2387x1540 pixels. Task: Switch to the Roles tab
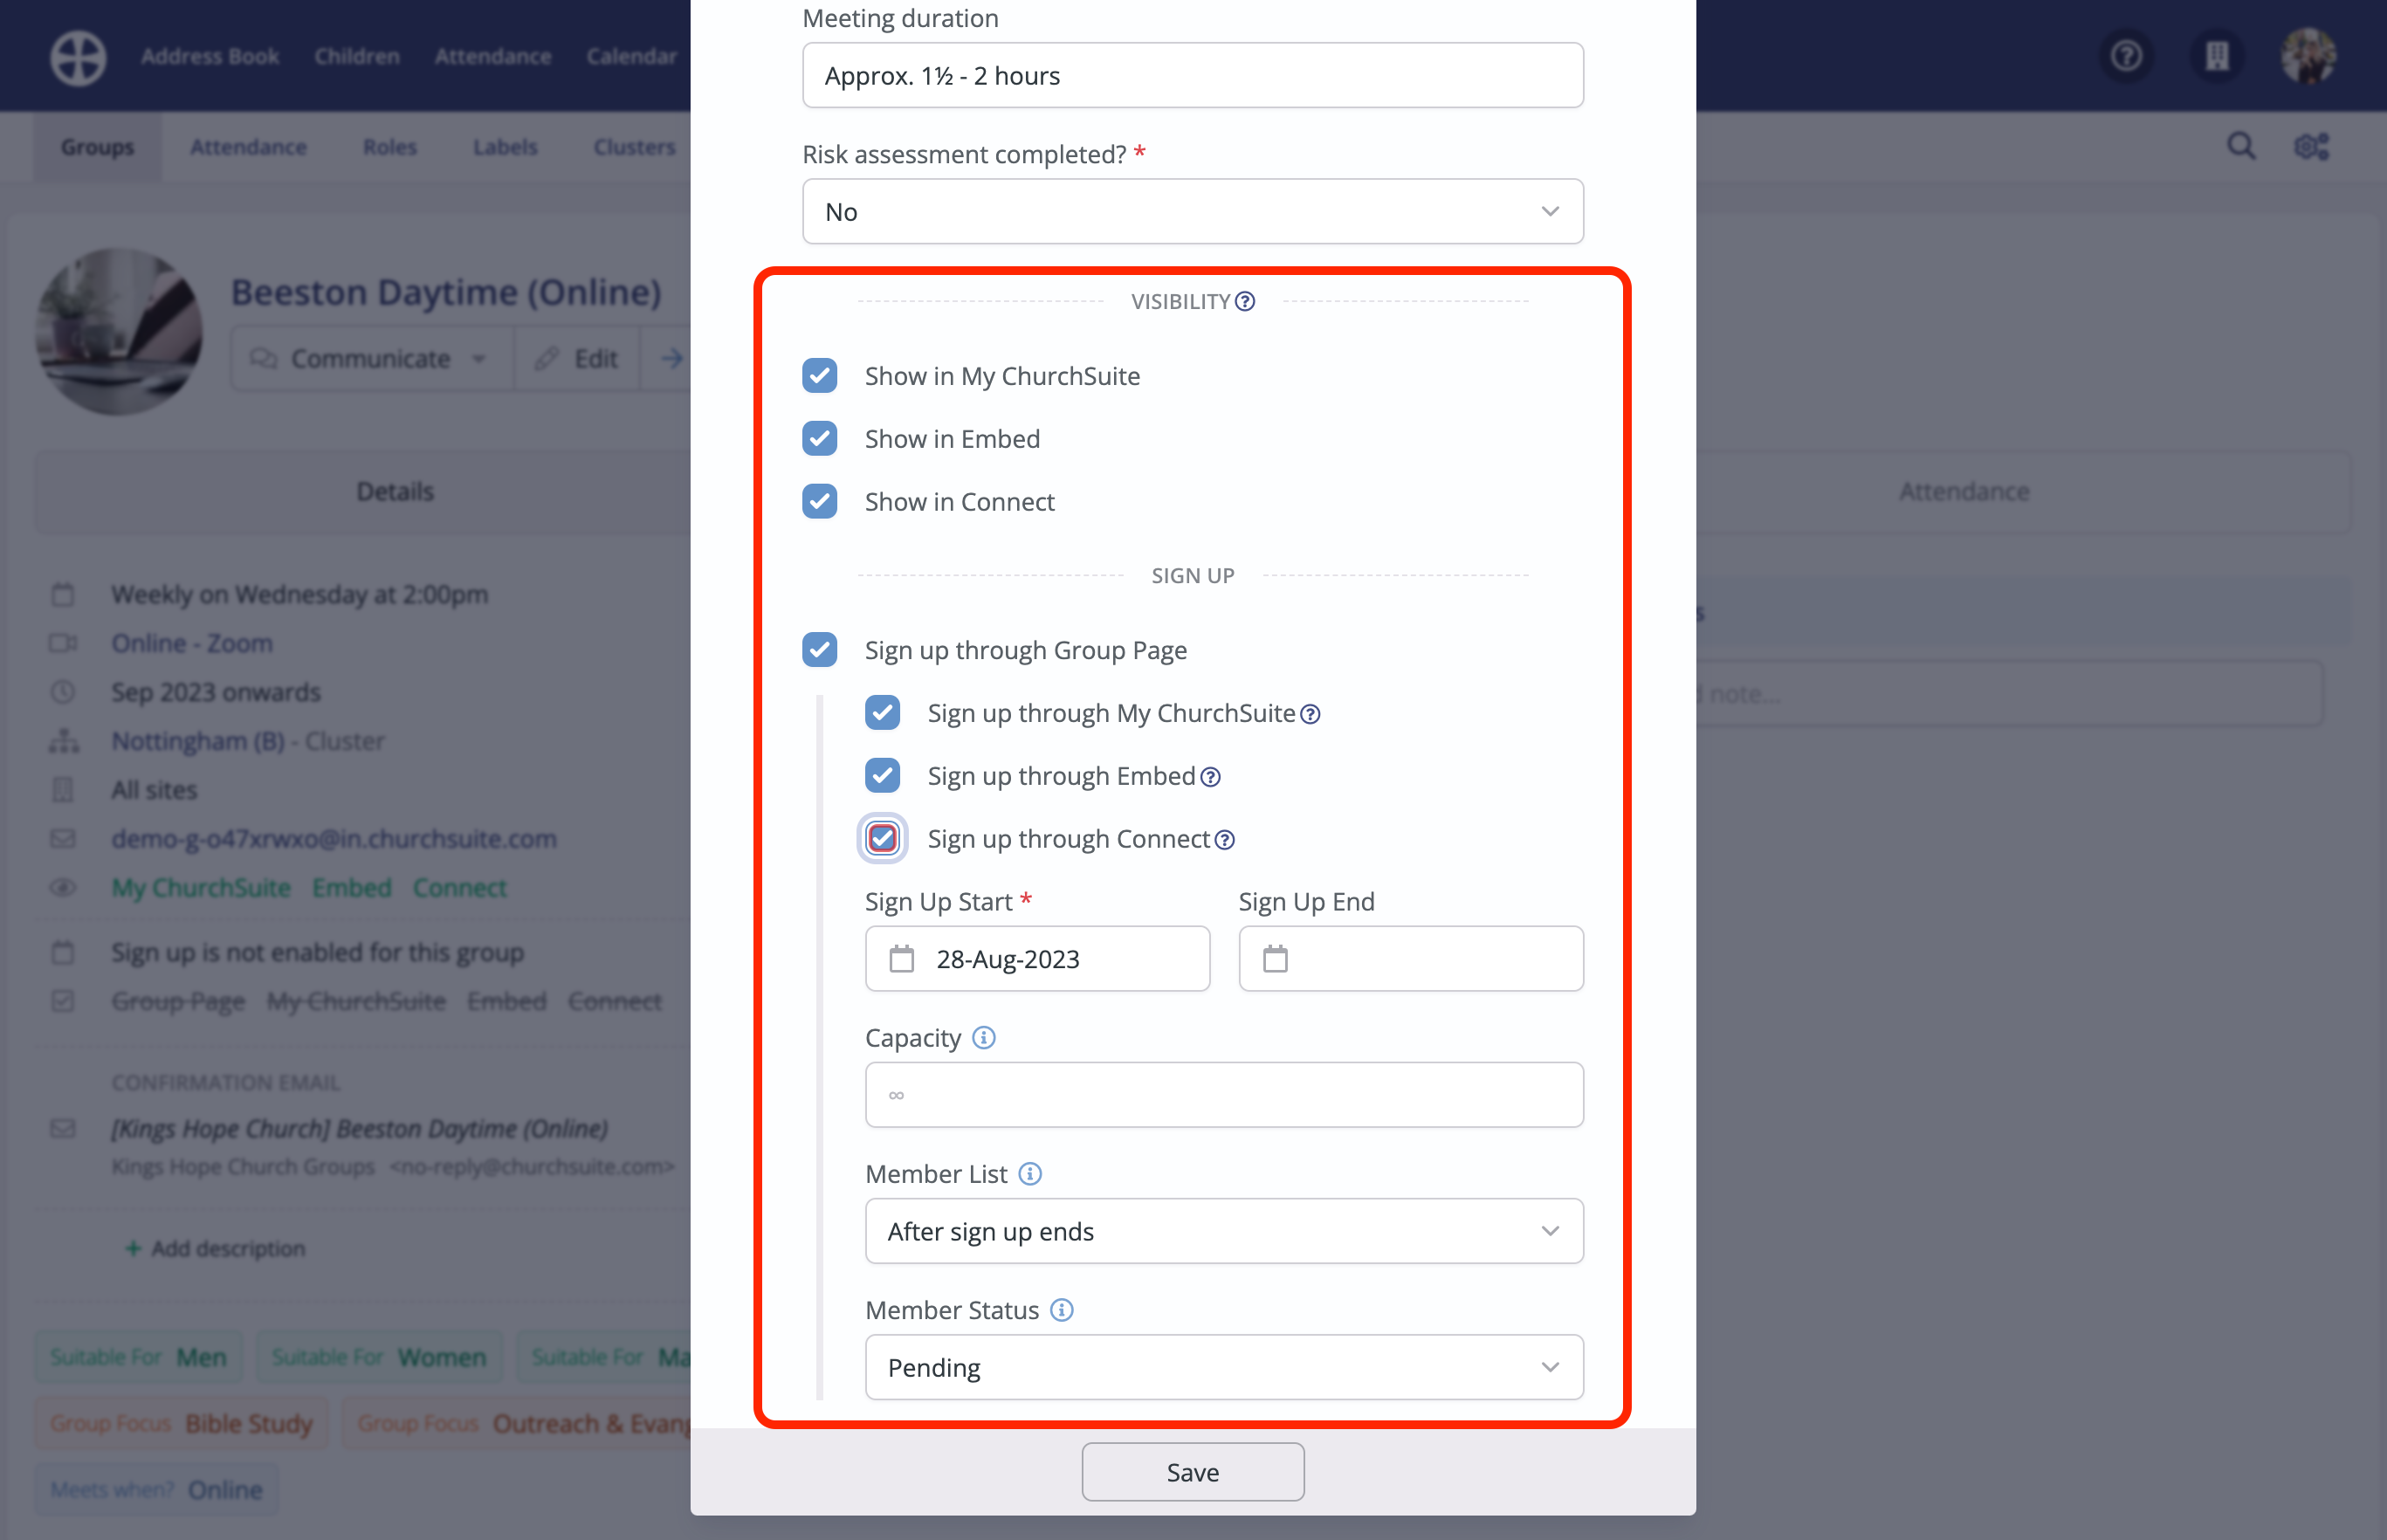(x=389, y=147)
